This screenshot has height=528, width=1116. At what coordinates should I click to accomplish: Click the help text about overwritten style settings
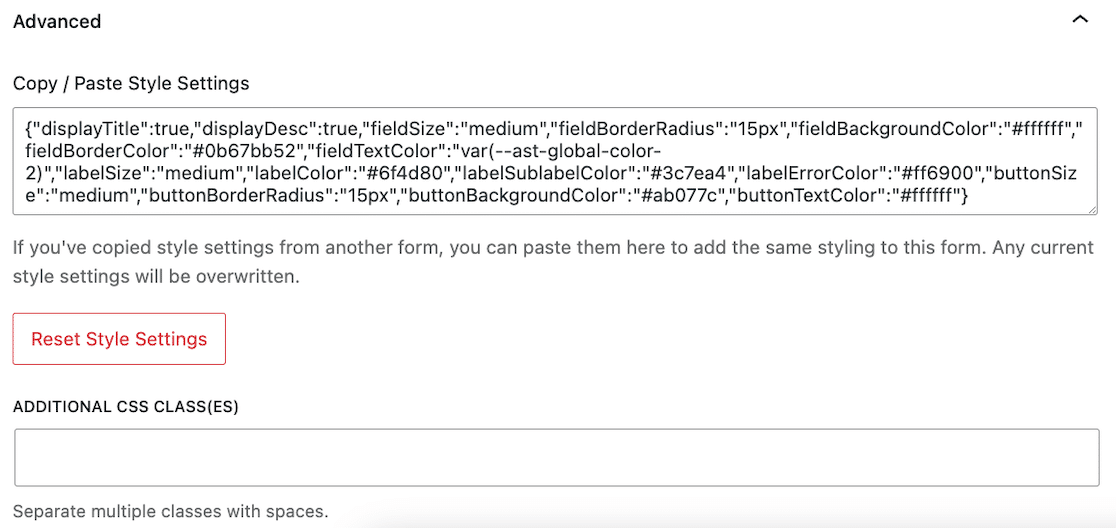[554, 262]
